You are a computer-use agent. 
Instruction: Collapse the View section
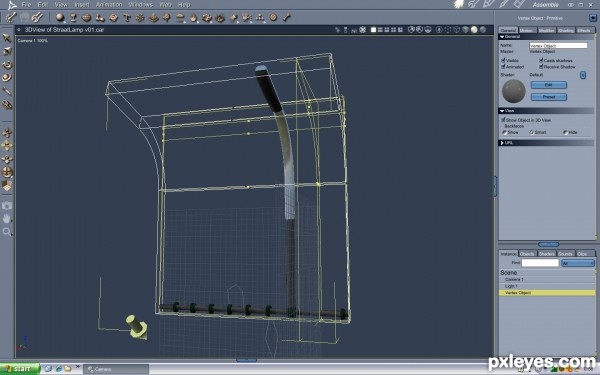[502, 111]
